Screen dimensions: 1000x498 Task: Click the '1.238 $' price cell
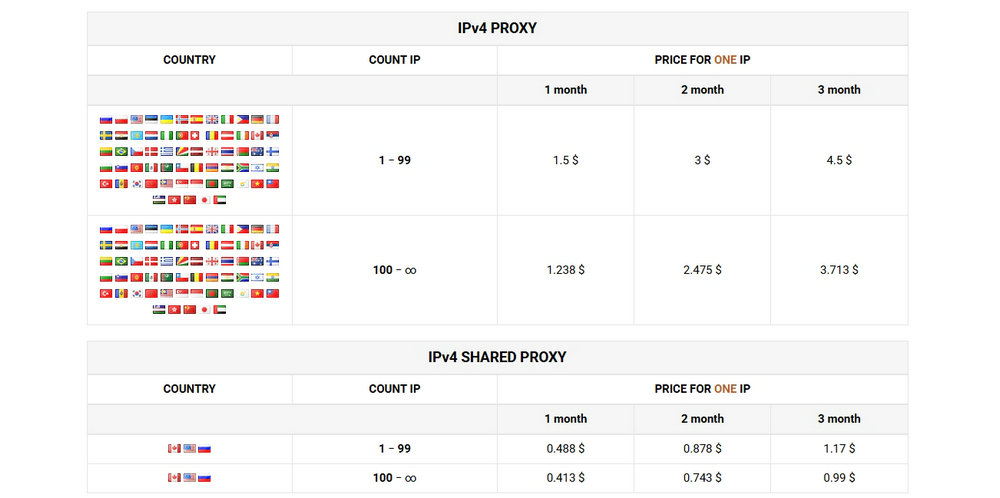566,270
